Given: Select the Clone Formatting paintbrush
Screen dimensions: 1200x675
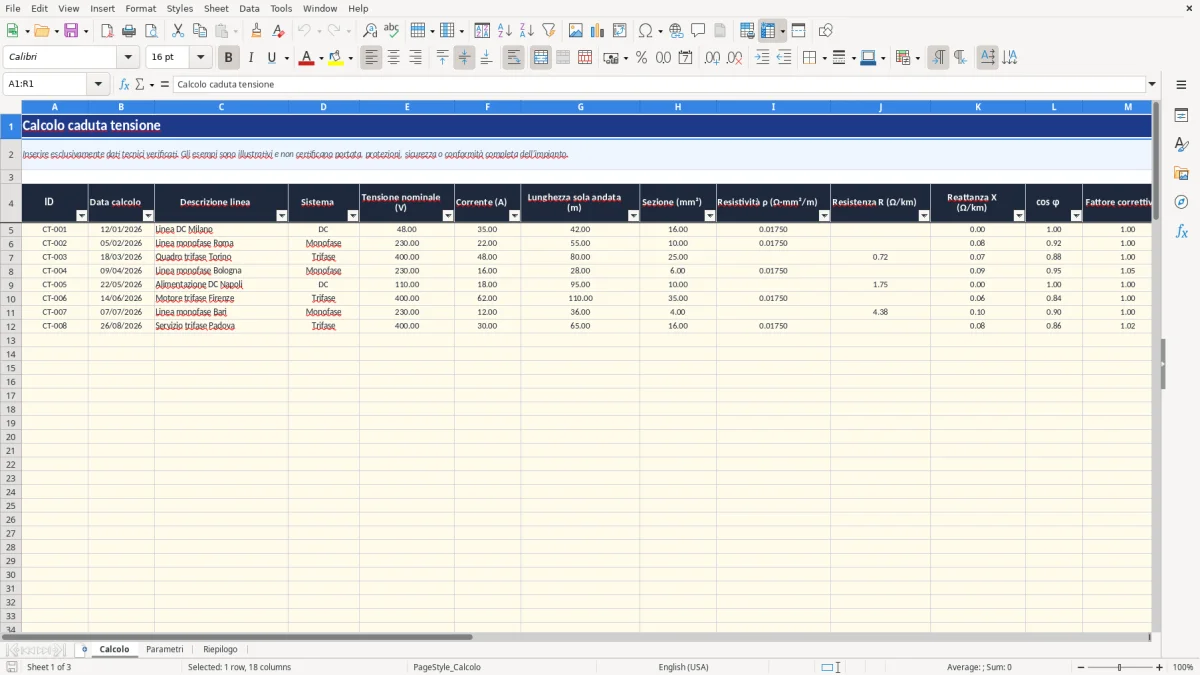Looking at the screenshot, I should (257, 31).
